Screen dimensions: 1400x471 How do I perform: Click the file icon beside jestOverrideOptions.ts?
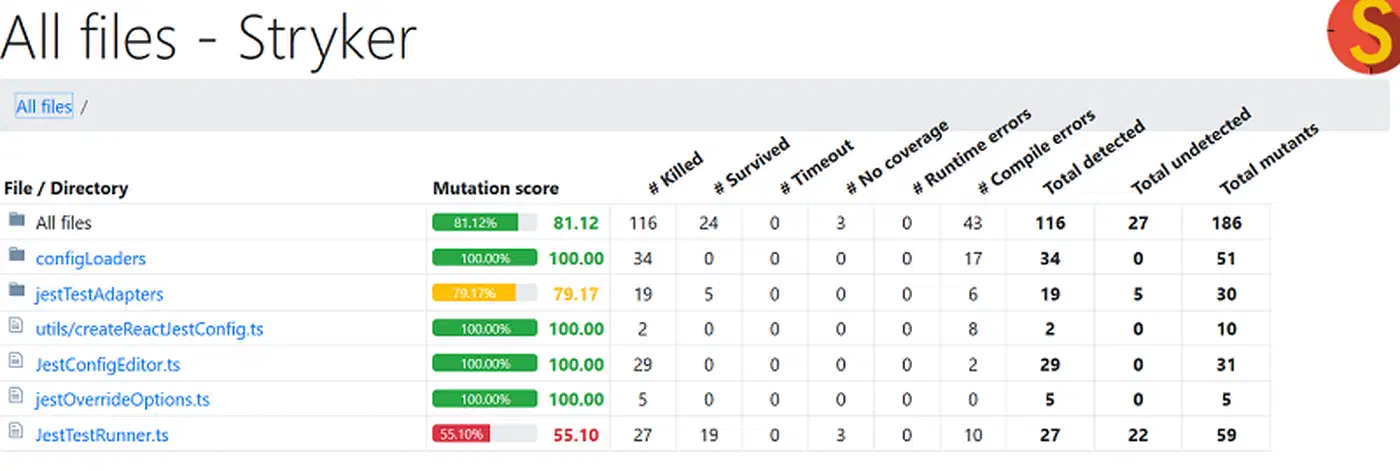tap(15, 398)
